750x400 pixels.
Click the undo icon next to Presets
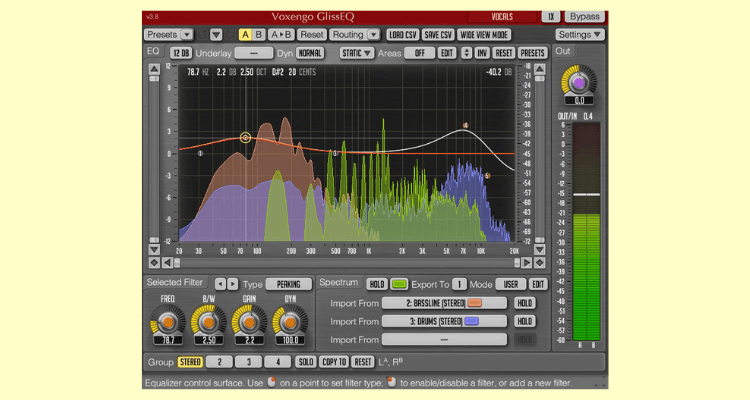(203, 34)
